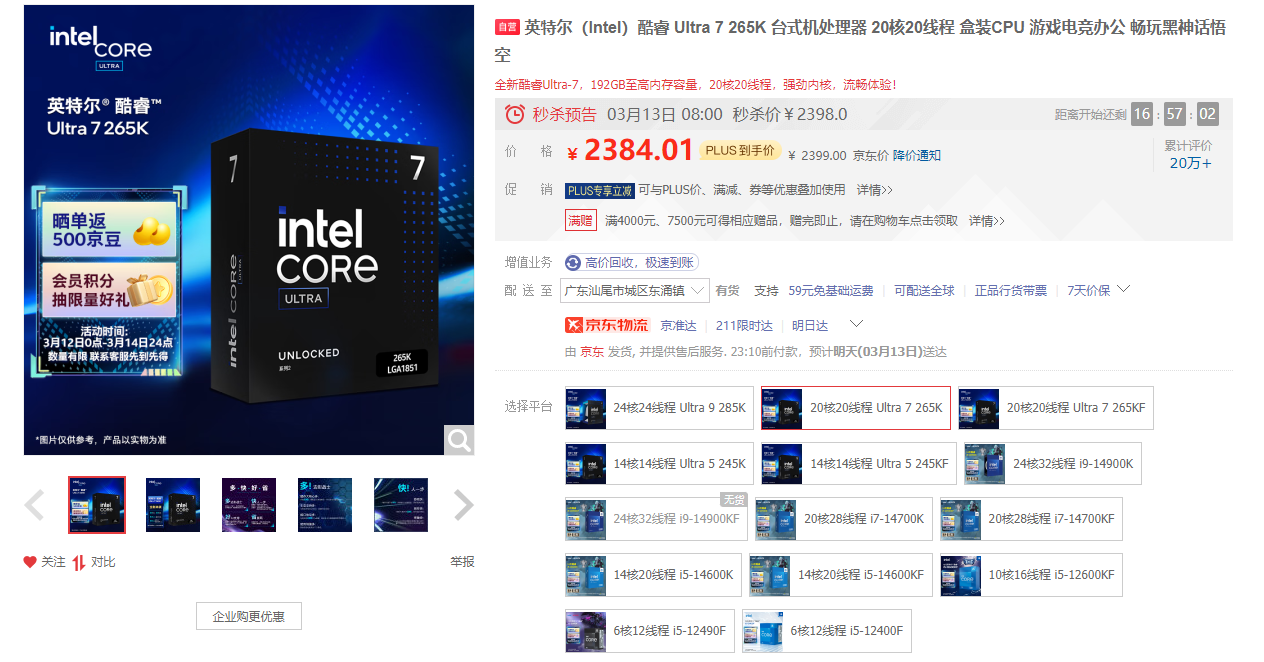Image resolution: width=1264 pixels, height=662 pixels.
Task: Click the 211限时达 link
Action: click(744, 325)
